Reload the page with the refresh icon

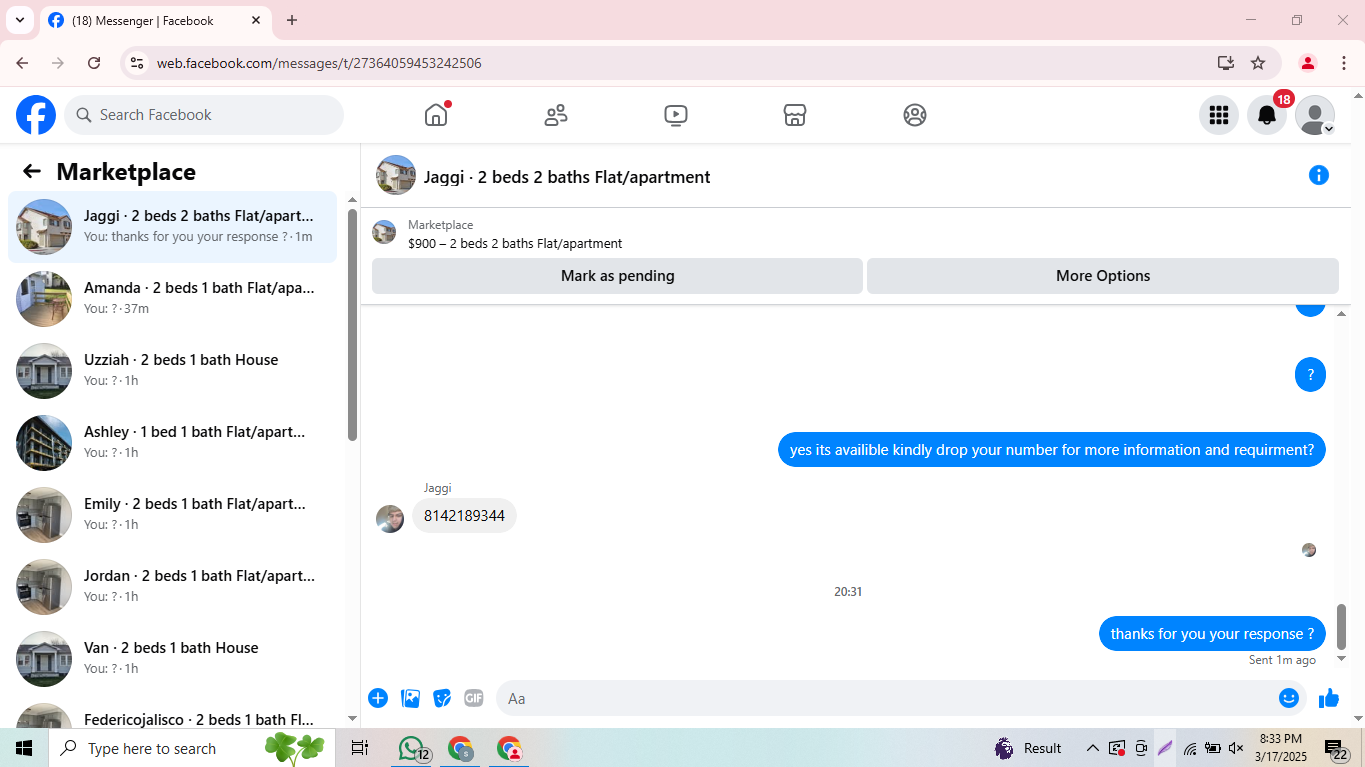point(94,63)
